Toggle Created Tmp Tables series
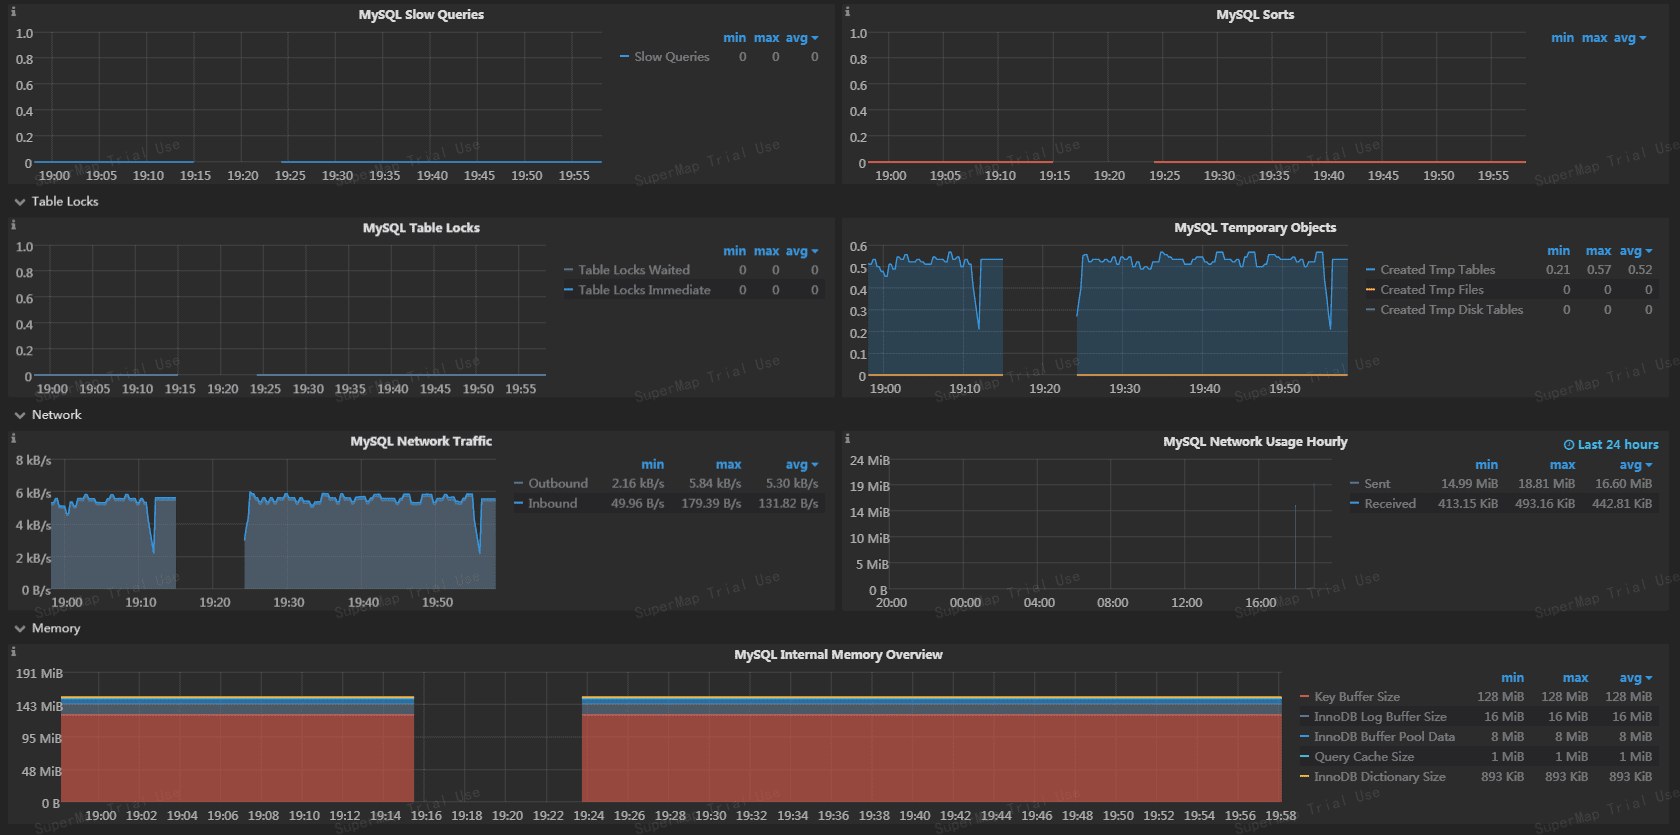This screenshot has height=835, width=1680. click(1437, 270)
